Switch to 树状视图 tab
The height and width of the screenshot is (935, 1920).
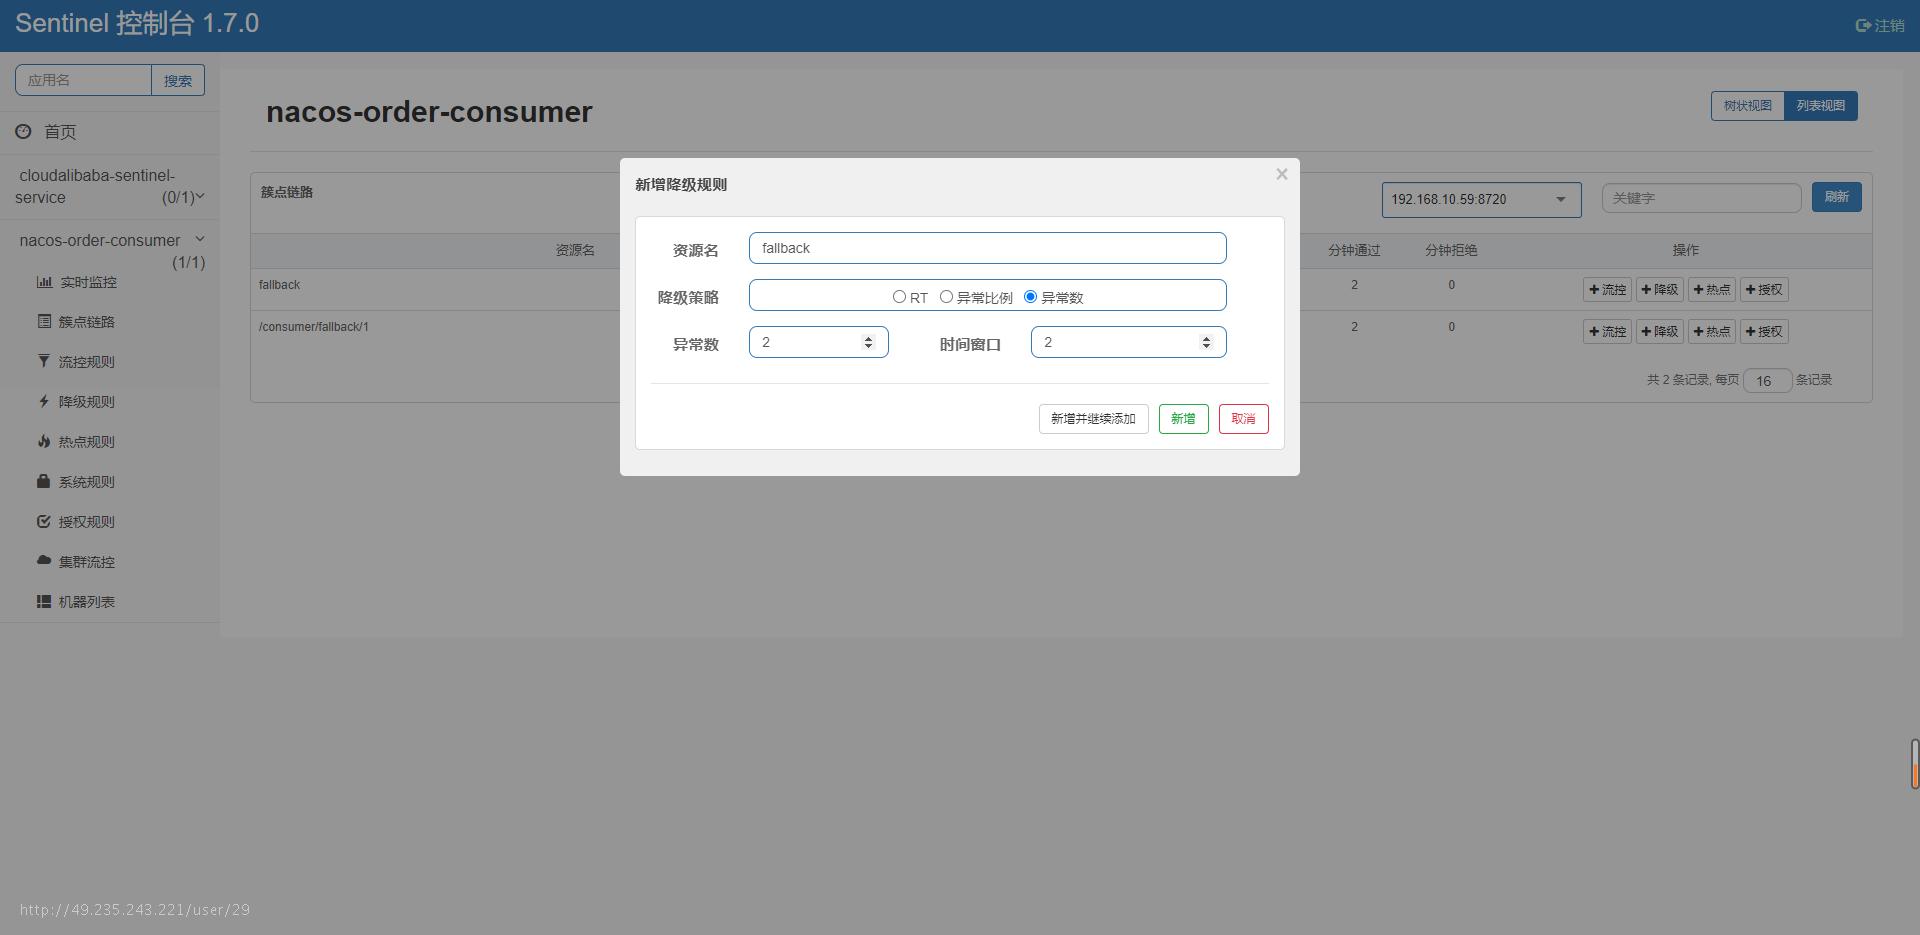point(1747,106)
